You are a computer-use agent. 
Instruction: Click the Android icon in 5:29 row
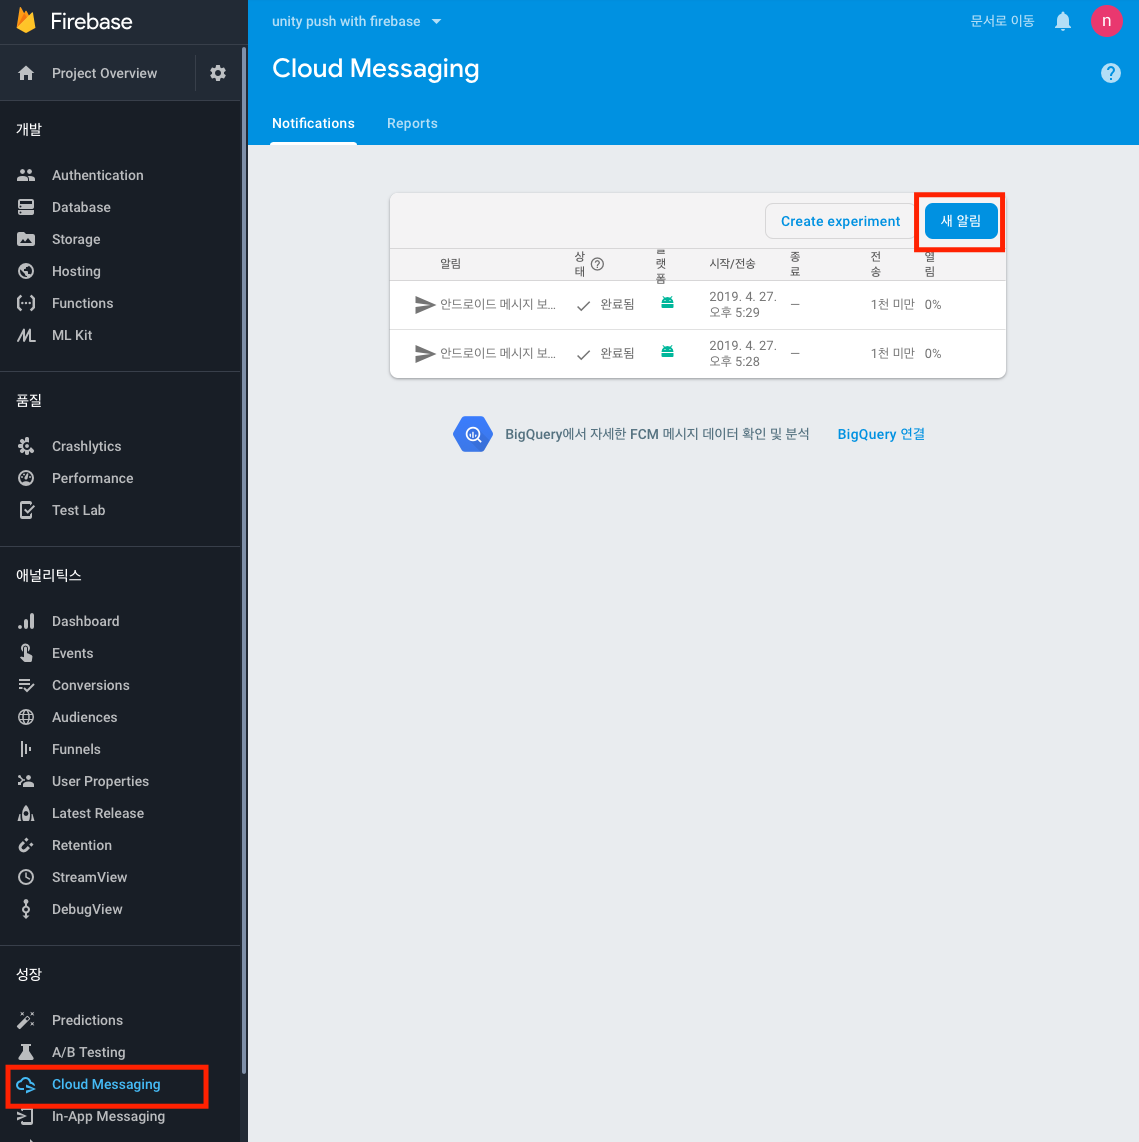[x=667, y=302]
